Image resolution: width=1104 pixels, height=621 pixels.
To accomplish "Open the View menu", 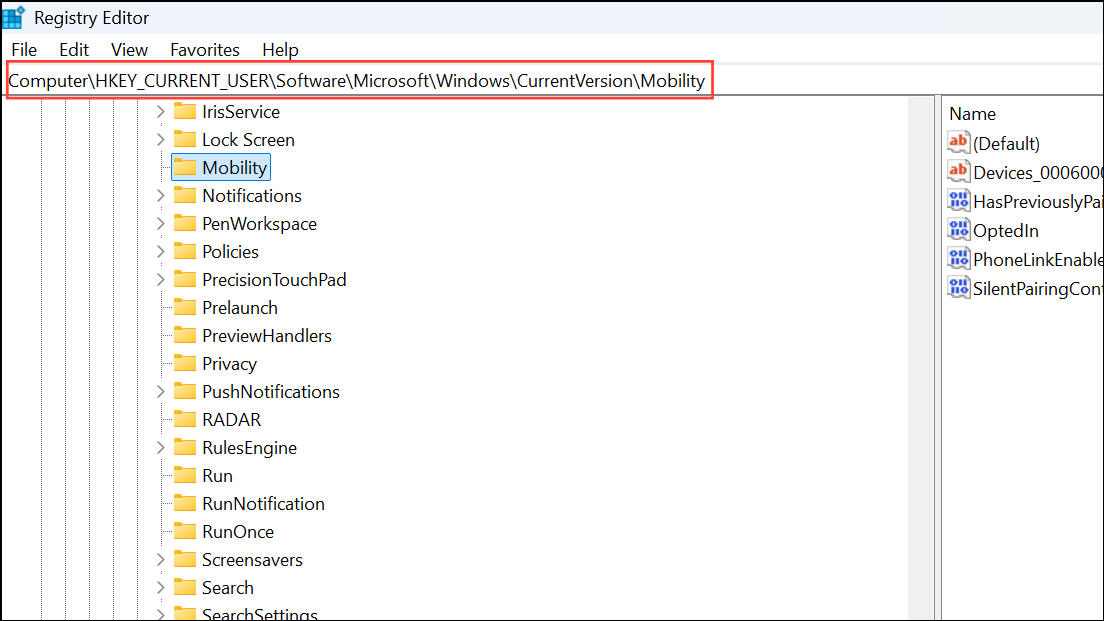I will 130,50.
